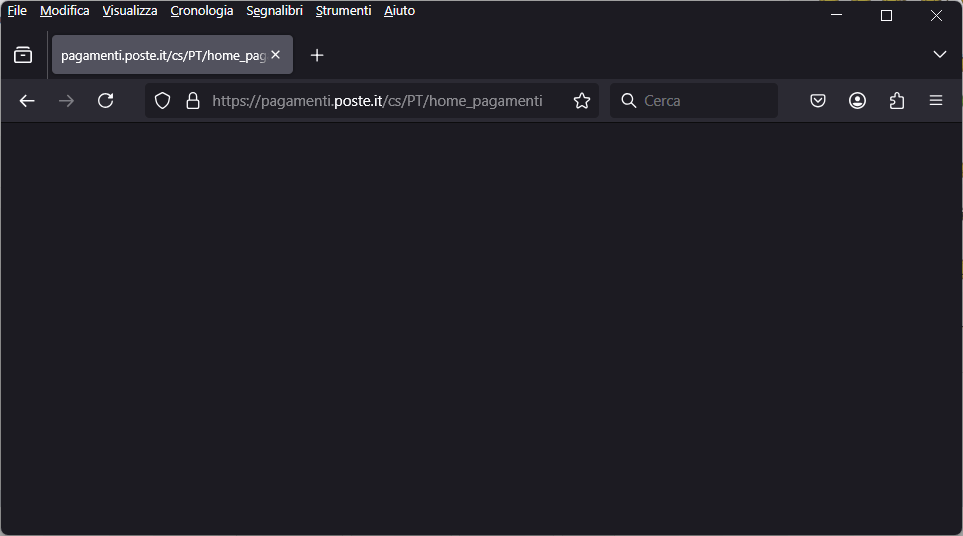Save page to Pocket
Image resolution: width=963 pixels, height=536 pixels.
[818, 101]
